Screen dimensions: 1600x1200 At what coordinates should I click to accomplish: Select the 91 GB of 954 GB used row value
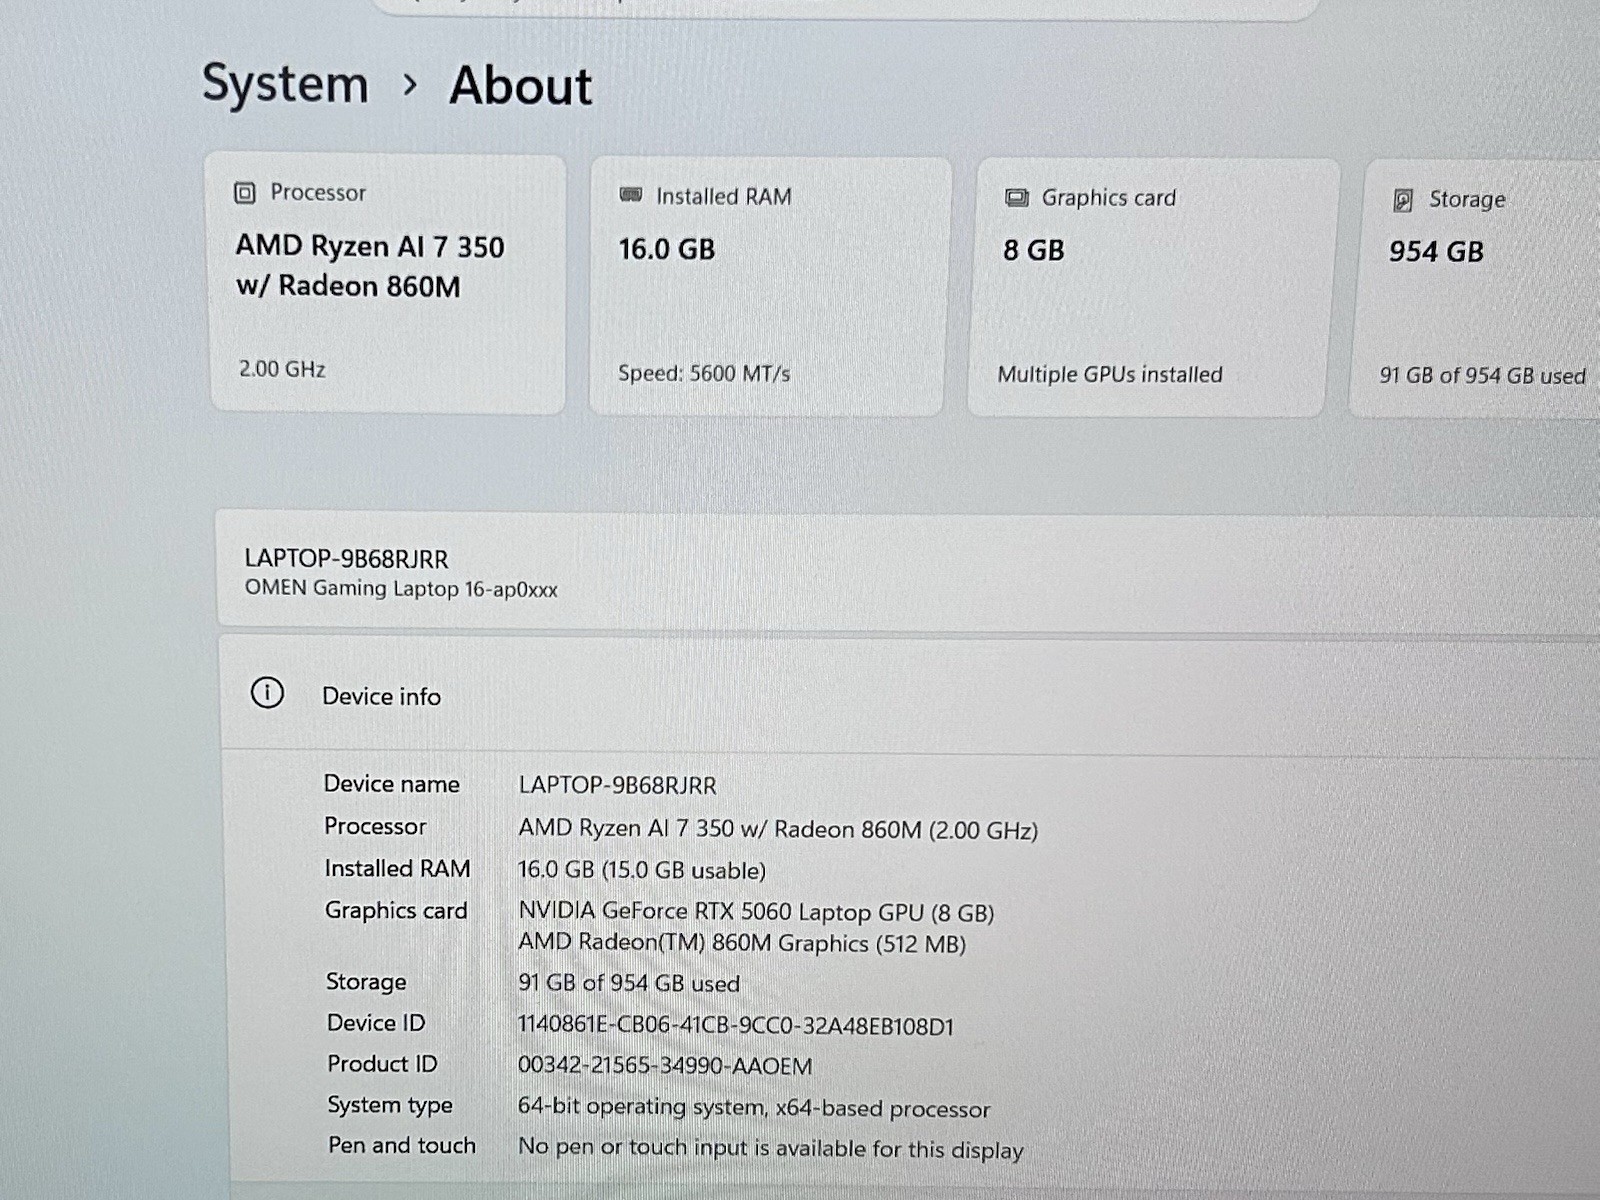coord(629,984)
